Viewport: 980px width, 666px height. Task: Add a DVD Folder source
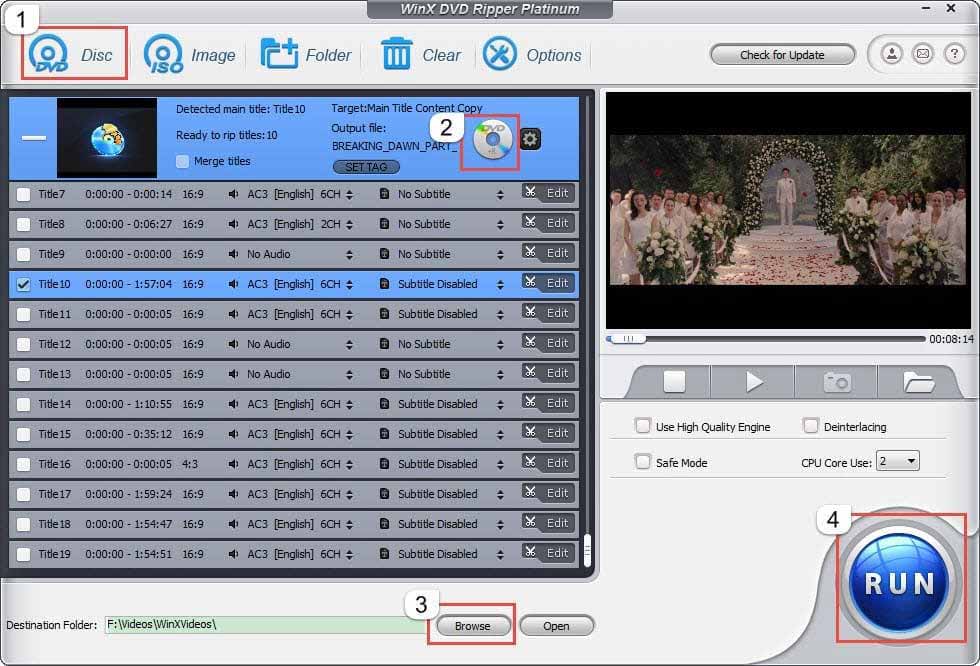point(306,54)
